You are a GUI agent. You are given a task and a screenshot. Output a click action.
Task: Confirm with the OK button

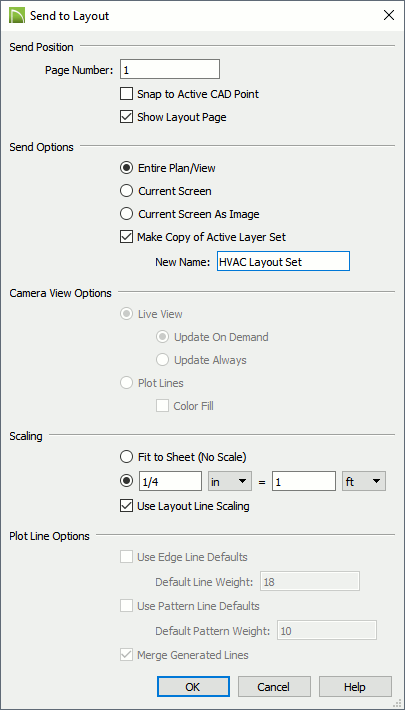coord(193,686)
